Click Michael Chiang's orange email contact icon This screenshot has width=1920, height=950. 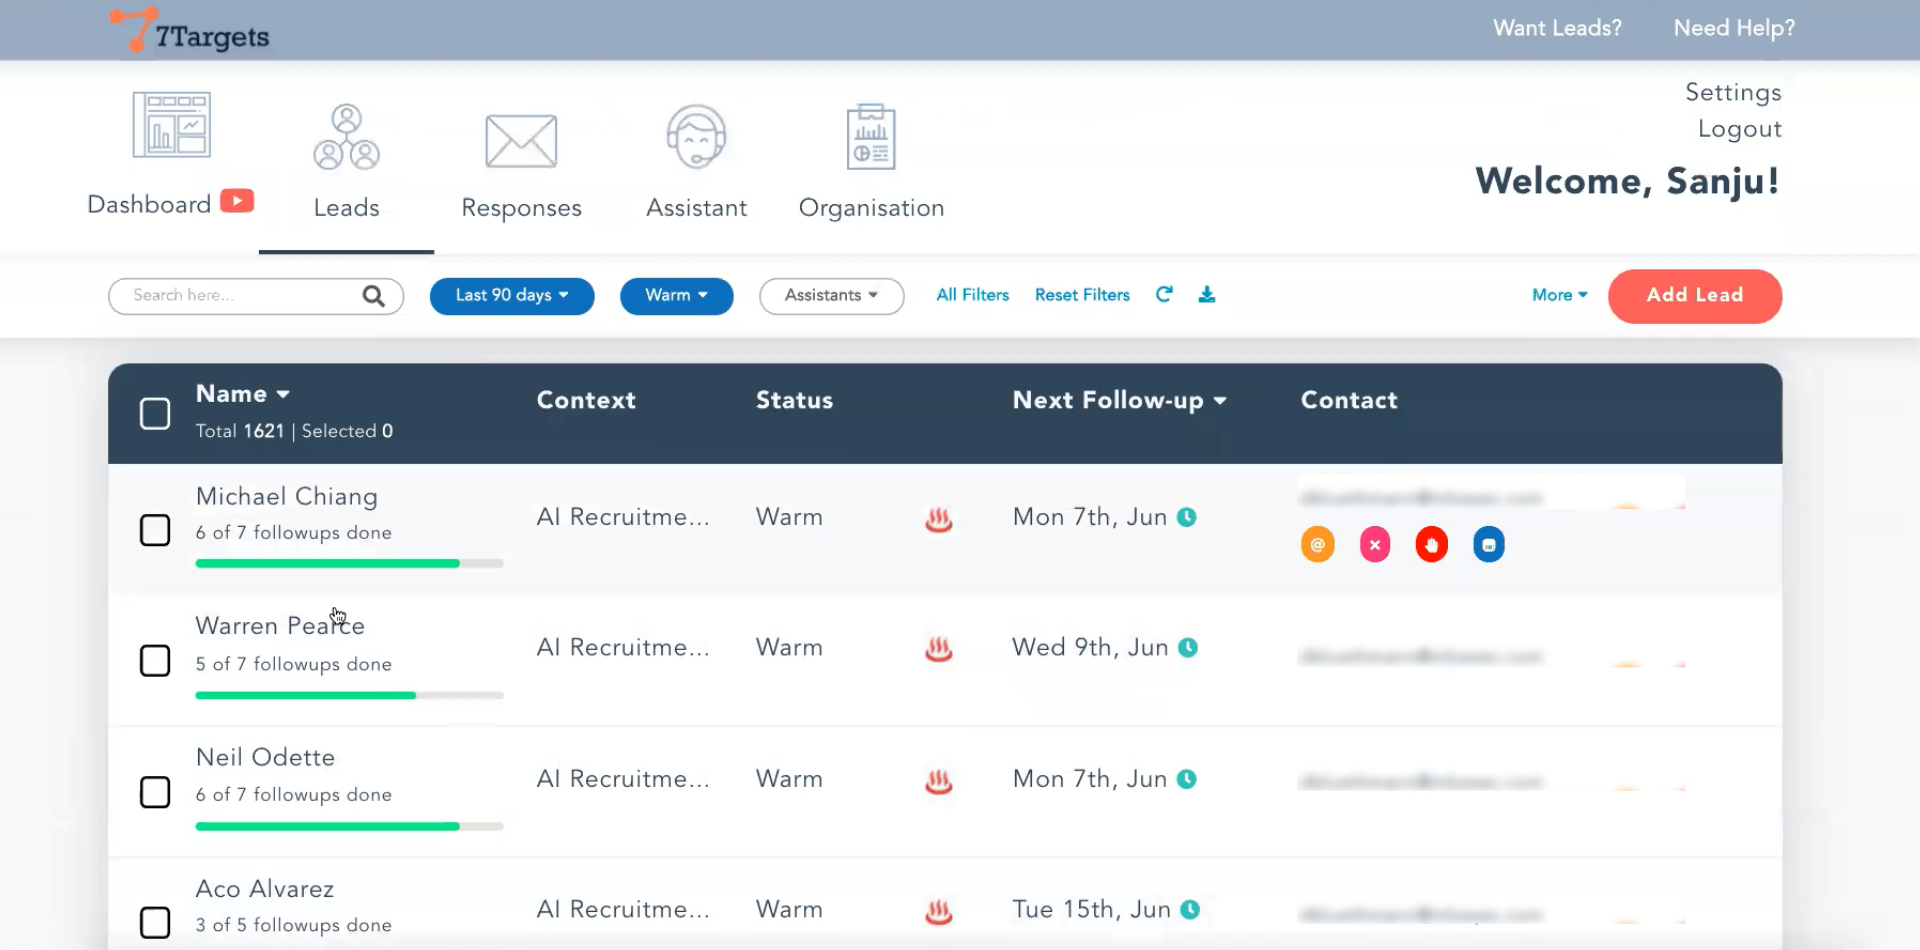(x=1317, y=545)
